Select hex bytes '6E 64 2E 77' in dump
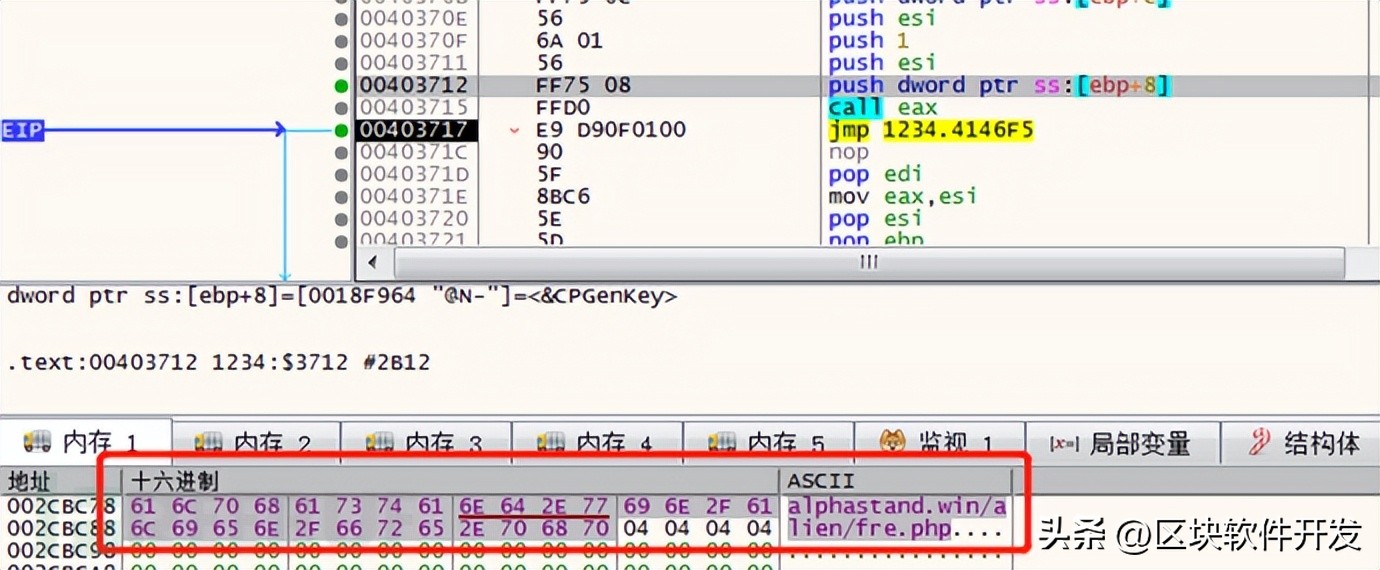This screenshot has height=570, width=1380. pyautogui.click(x=533, y=506)
